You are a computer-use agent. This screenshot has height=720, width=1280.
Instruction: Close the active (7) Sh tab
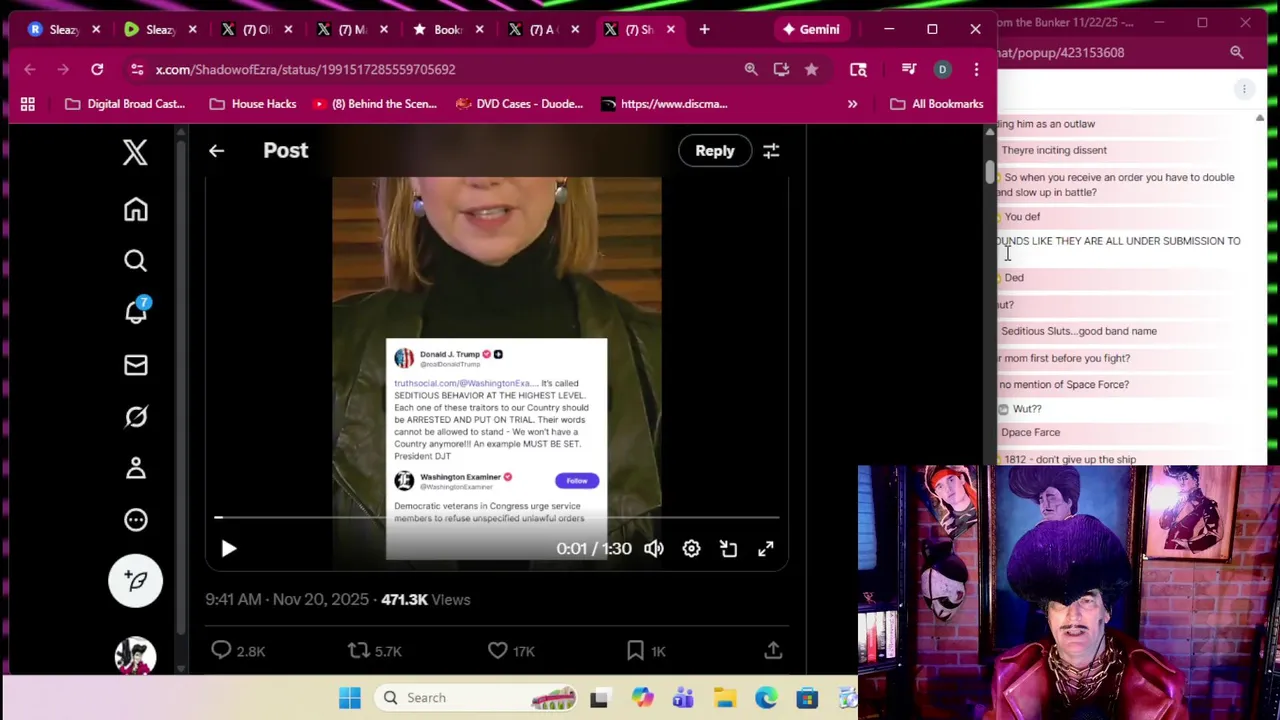point(671,29)
